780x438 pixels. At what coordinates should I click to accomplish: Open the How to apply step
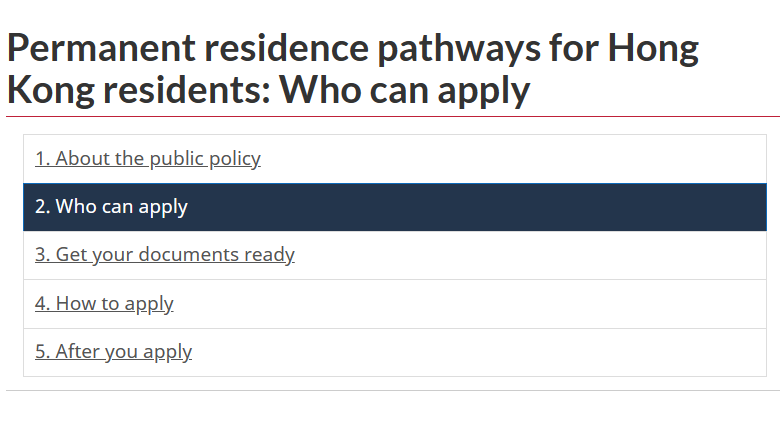click(x=104, y=303)
